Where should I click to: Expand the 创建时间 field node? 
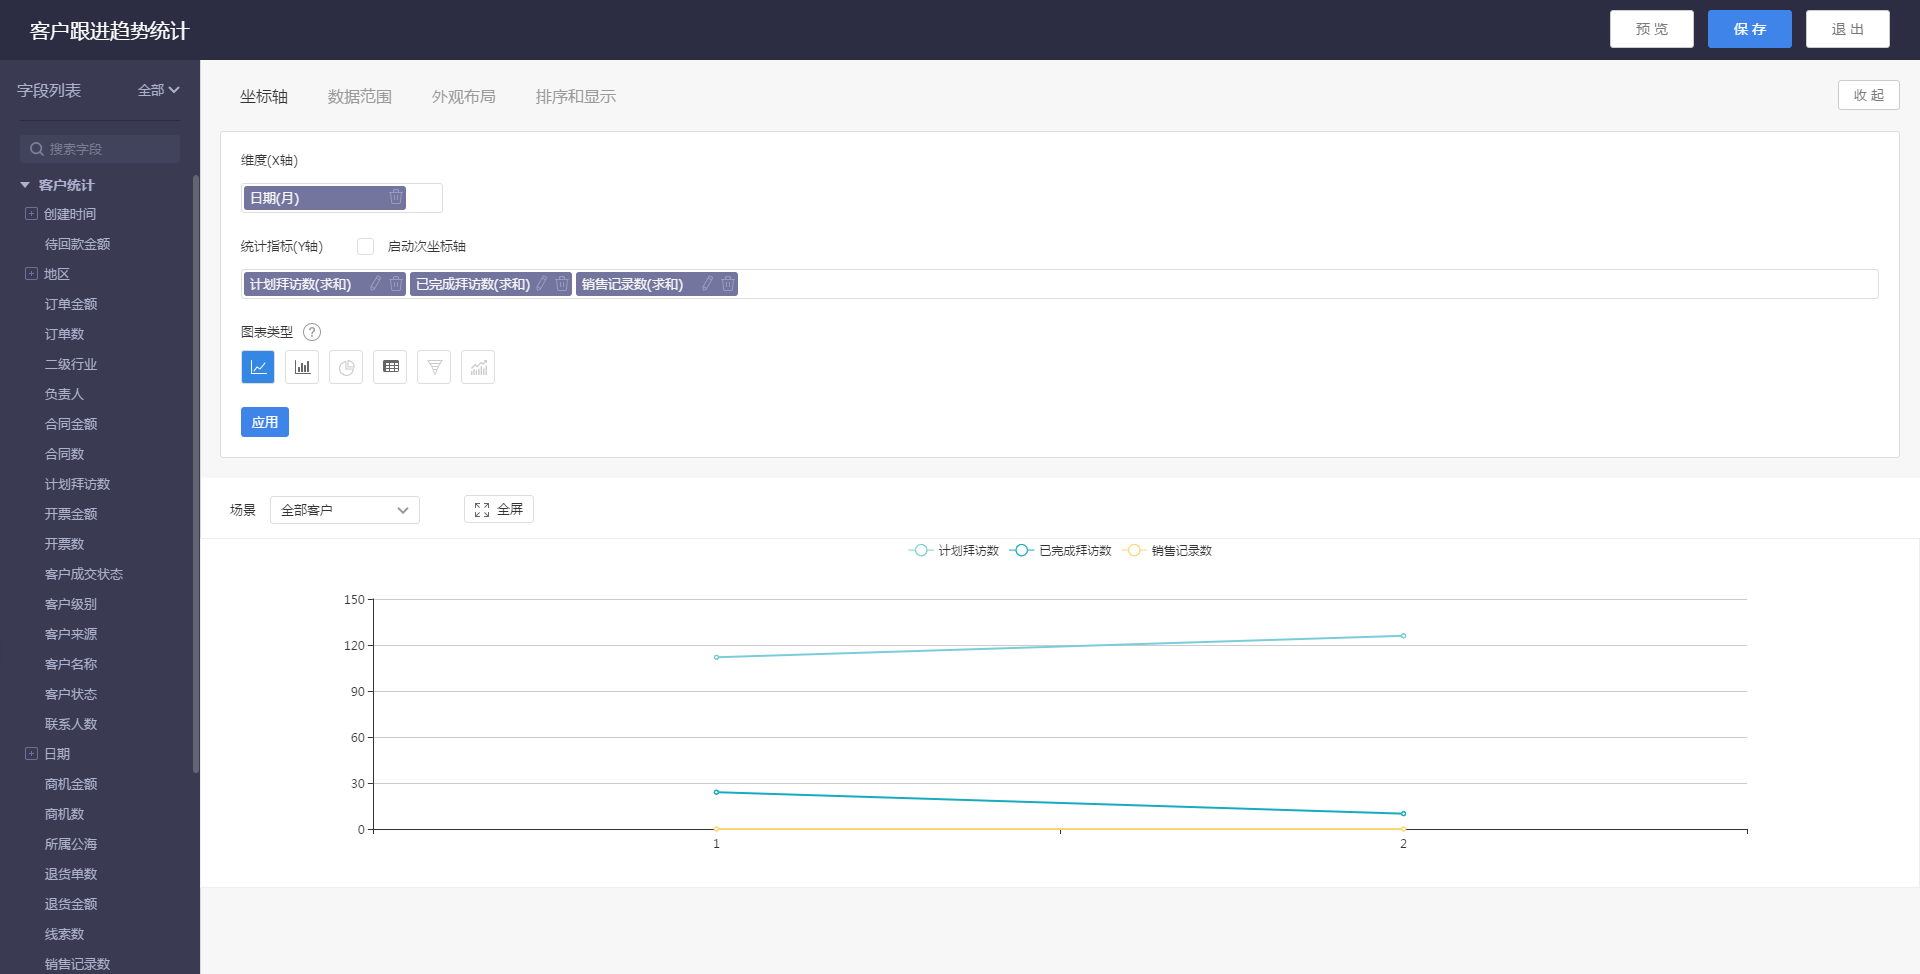[31, 214]
